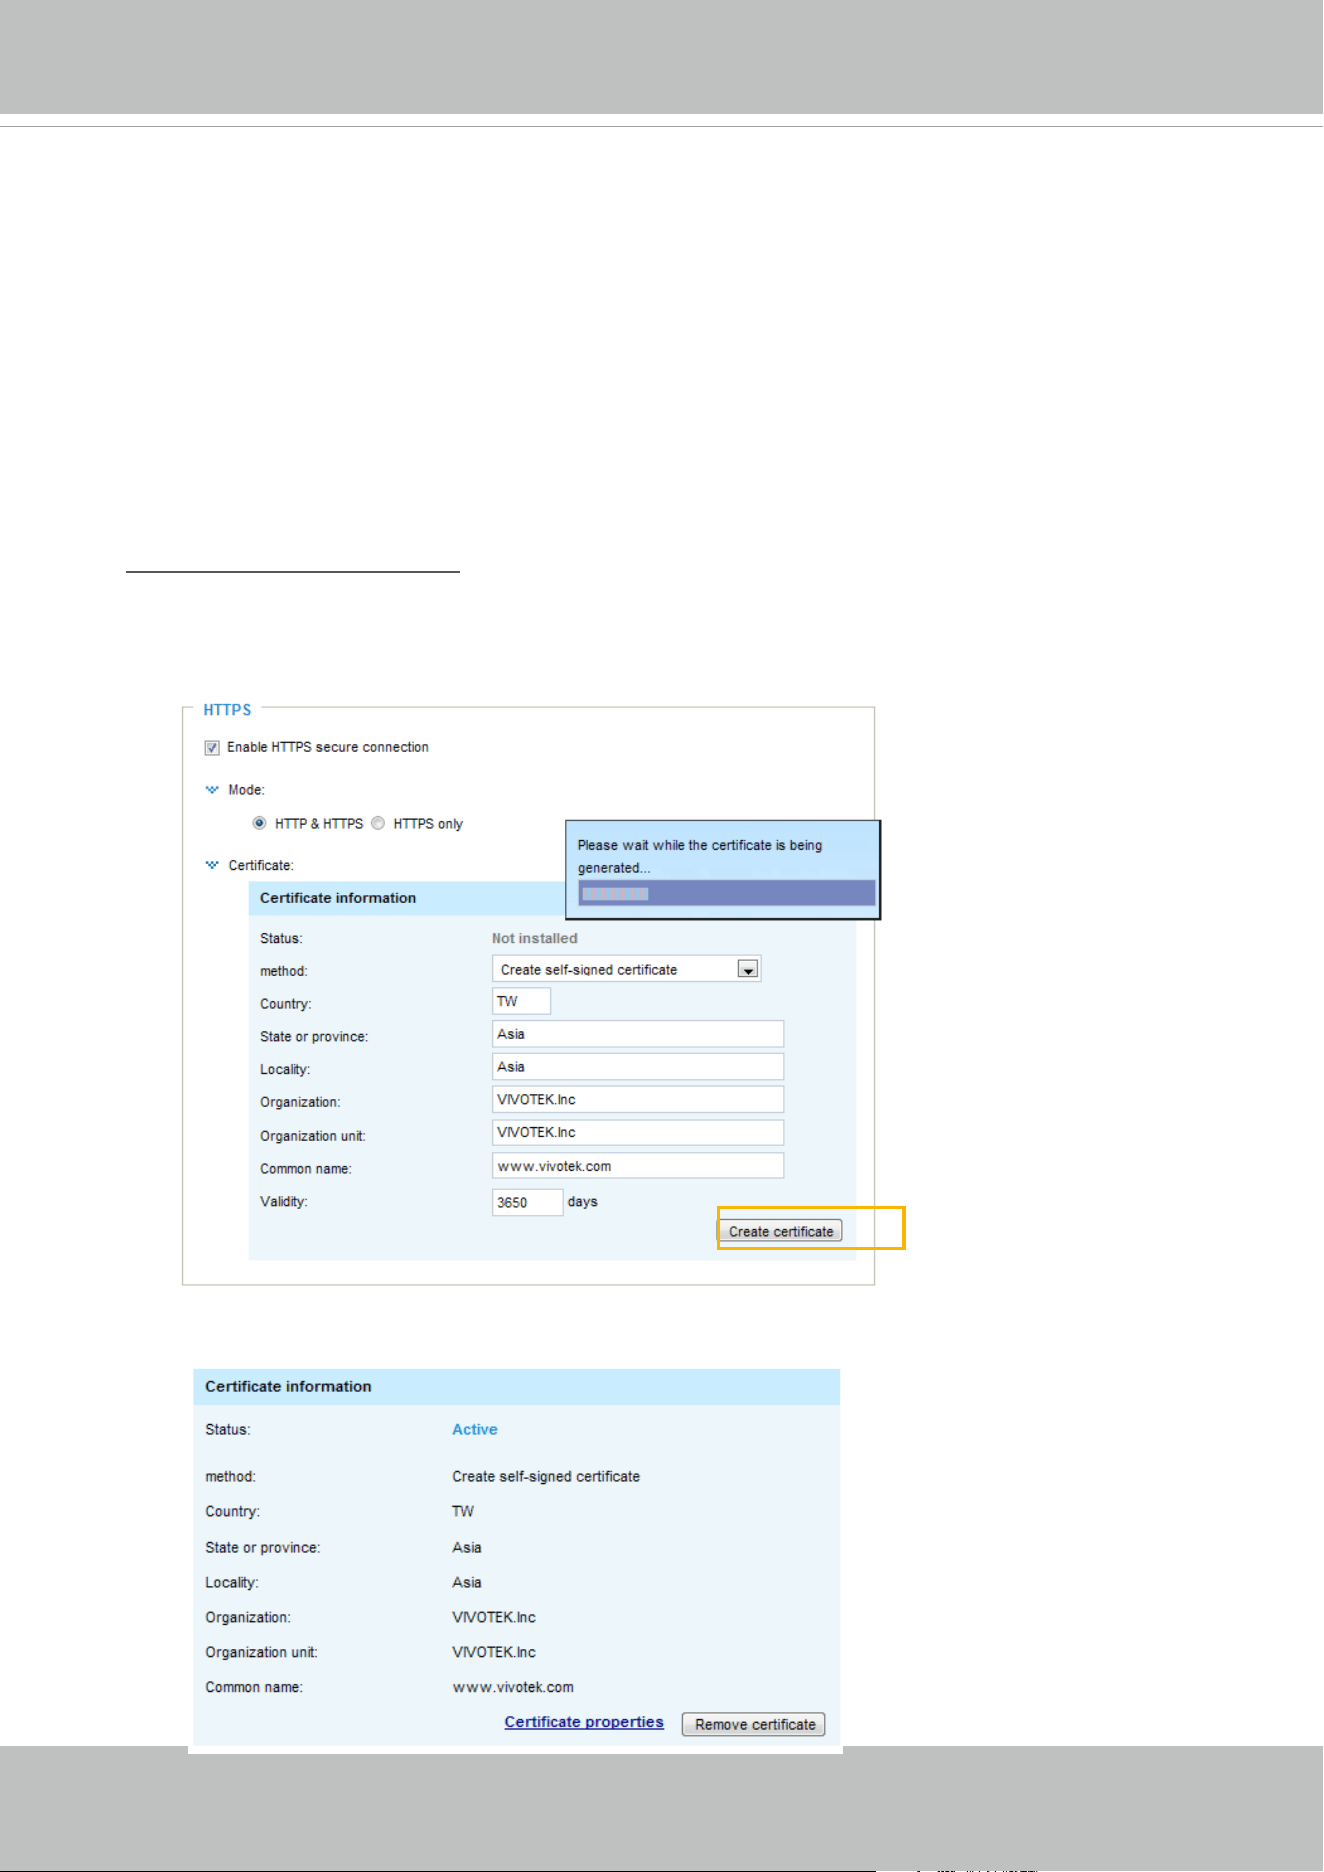Click the certificate generation progress bar
The image size is (1324, 1872).
click(726, 893)
